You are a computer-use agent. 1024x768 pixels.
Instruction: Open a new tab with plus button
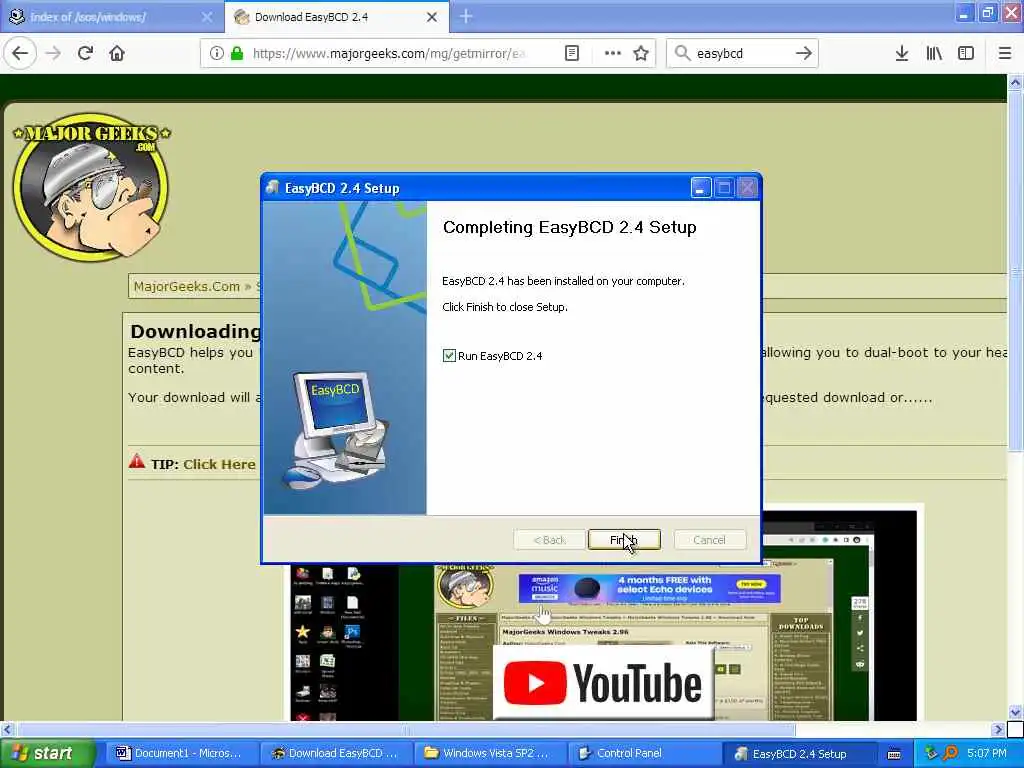tap(466, 16)
